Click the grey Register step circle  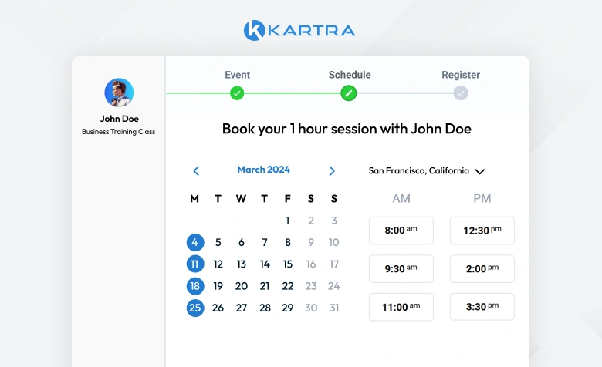pos(461,93)
